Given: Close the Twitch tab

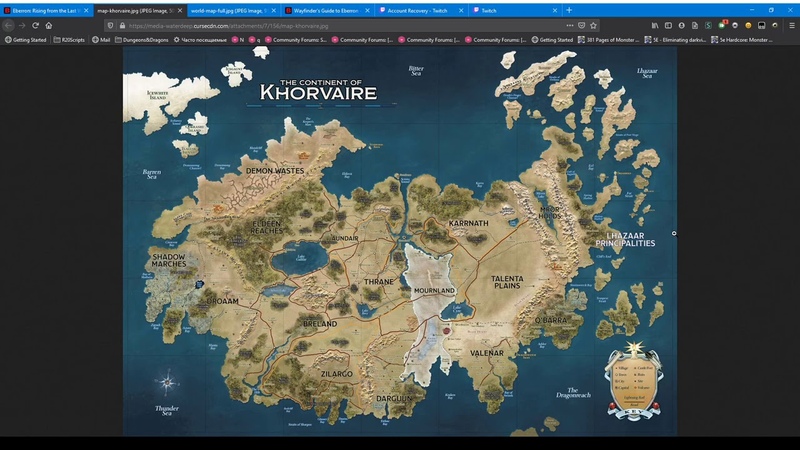Looking at the screenshot, I should pos(555,10).
